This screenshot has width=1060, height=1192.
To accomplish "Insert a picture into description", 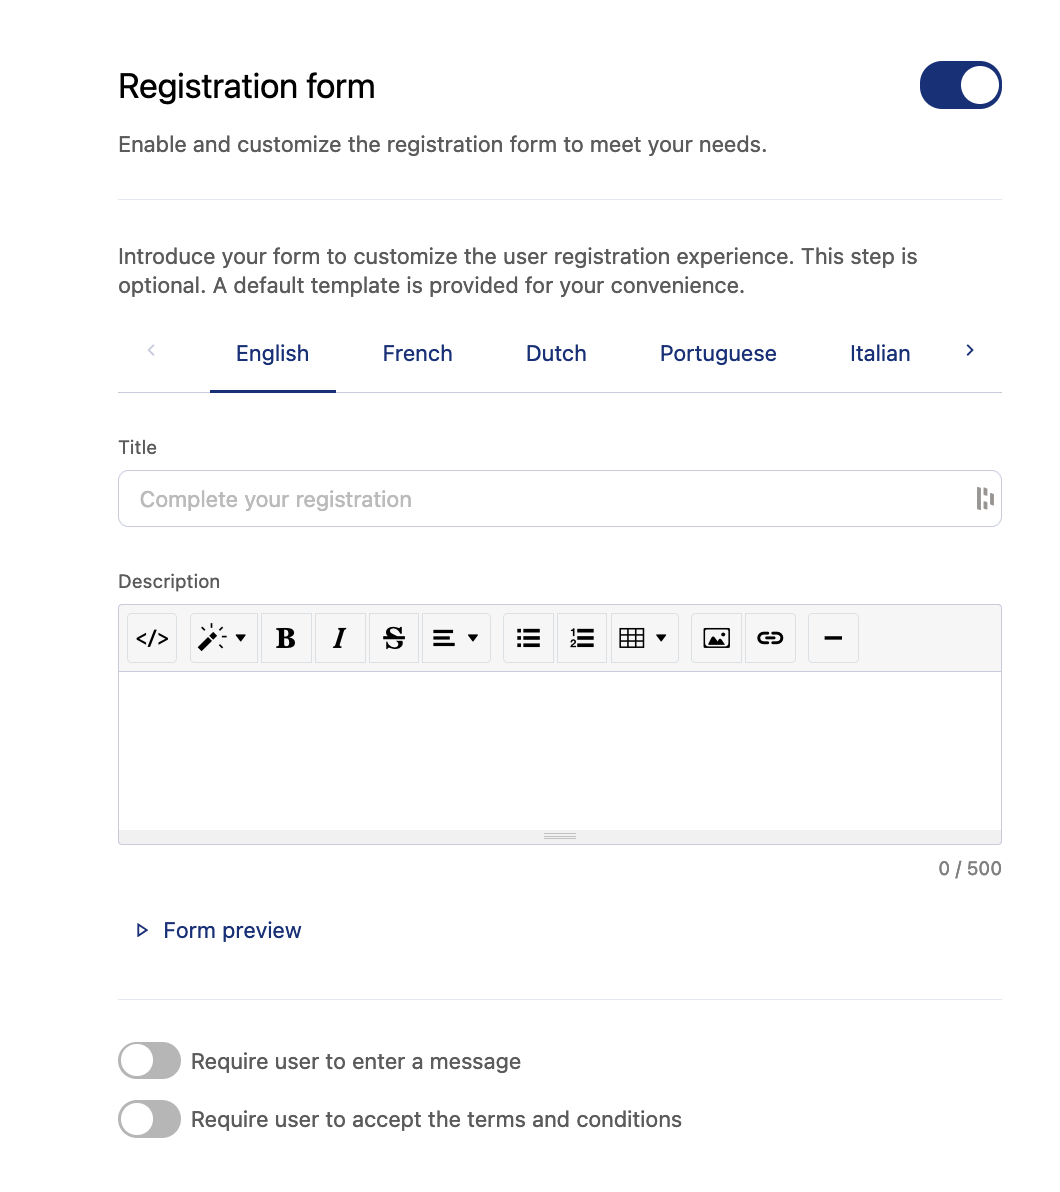I will pyautogui.click(x=716, y=638).
